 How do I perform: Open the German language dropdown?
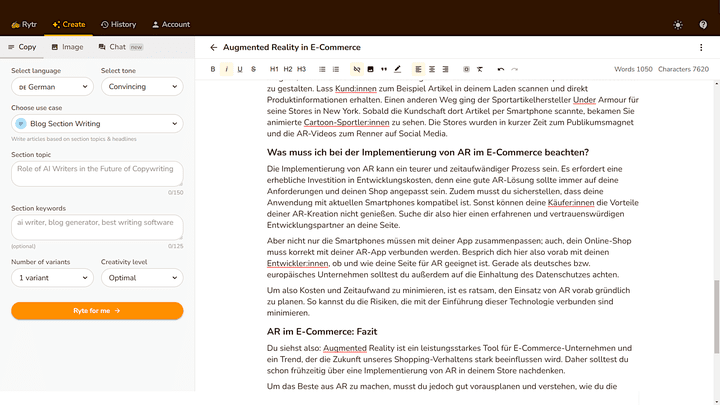[x=52, y=87]
